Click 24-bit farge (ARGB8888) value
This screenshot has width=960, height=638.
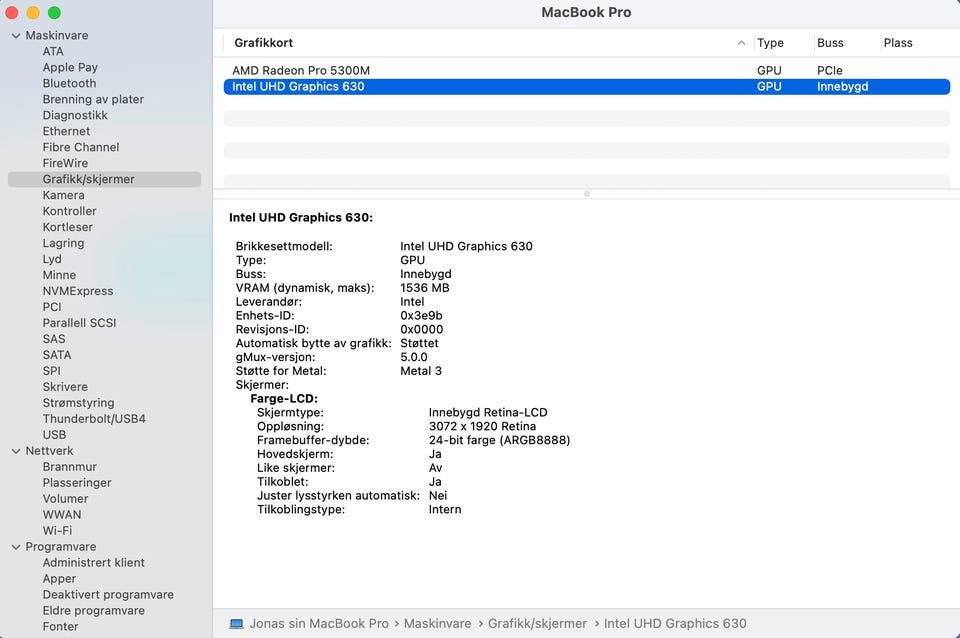(x=500, y=440)
